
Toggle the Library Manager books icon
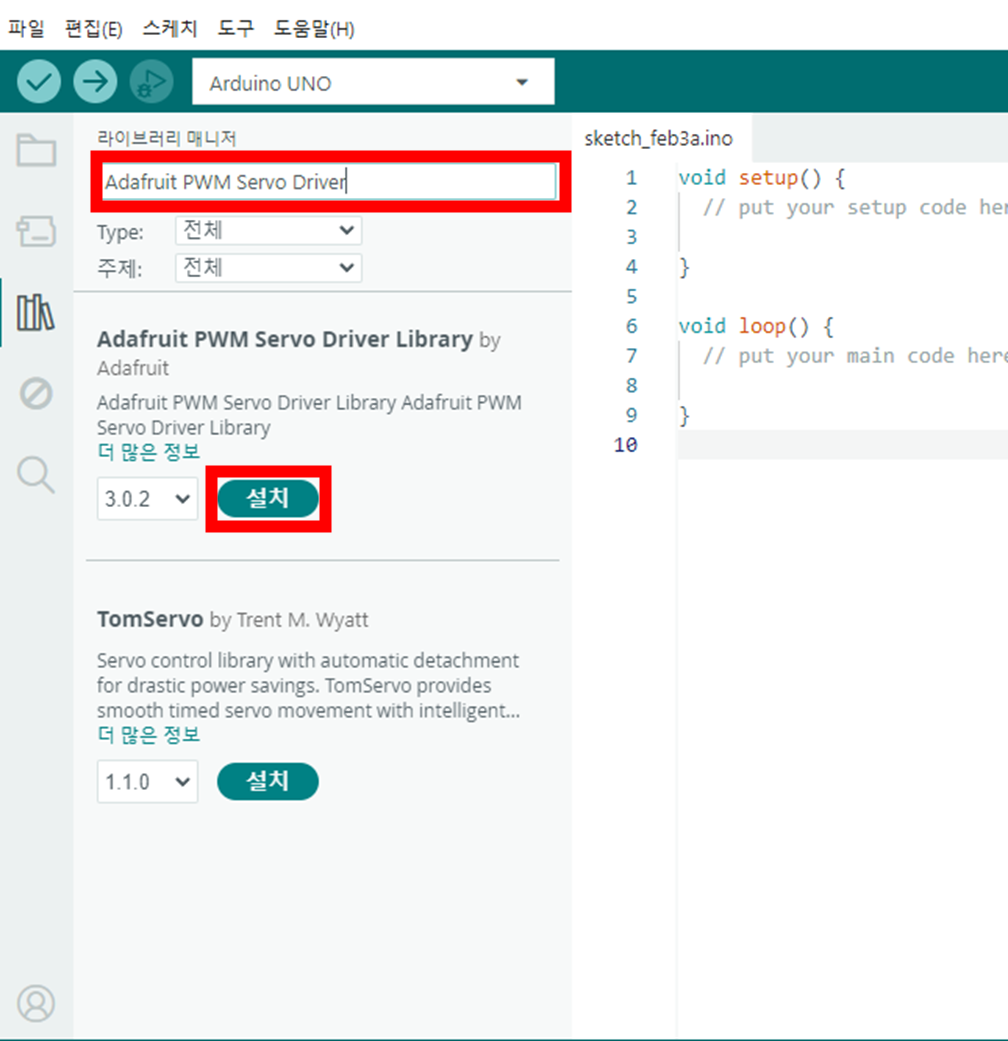tap(36, 313)
